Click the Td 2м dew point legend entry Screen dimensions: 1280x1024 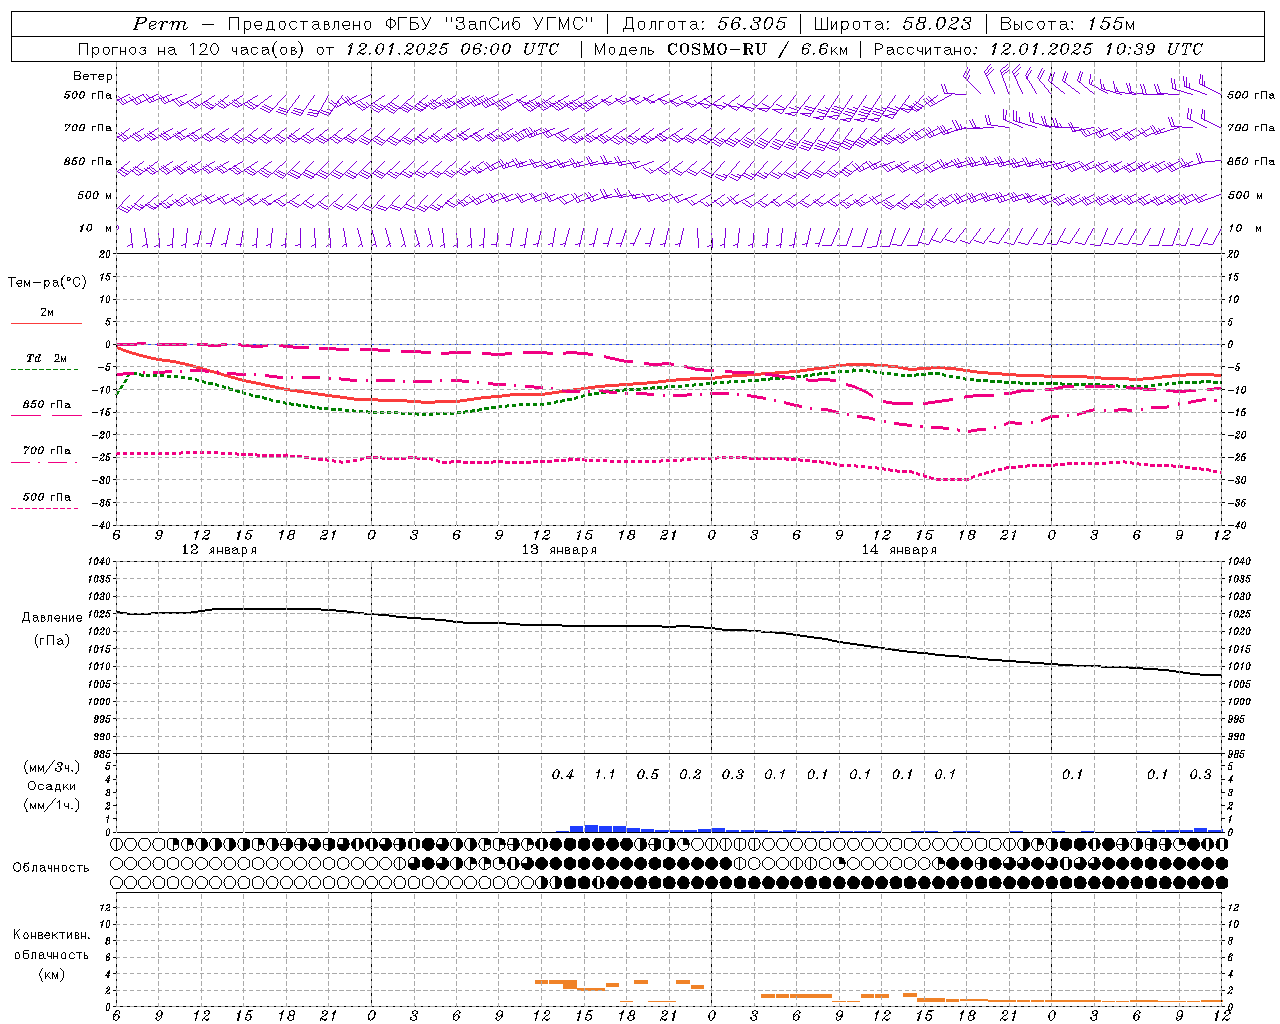click(x=46, y=358)
